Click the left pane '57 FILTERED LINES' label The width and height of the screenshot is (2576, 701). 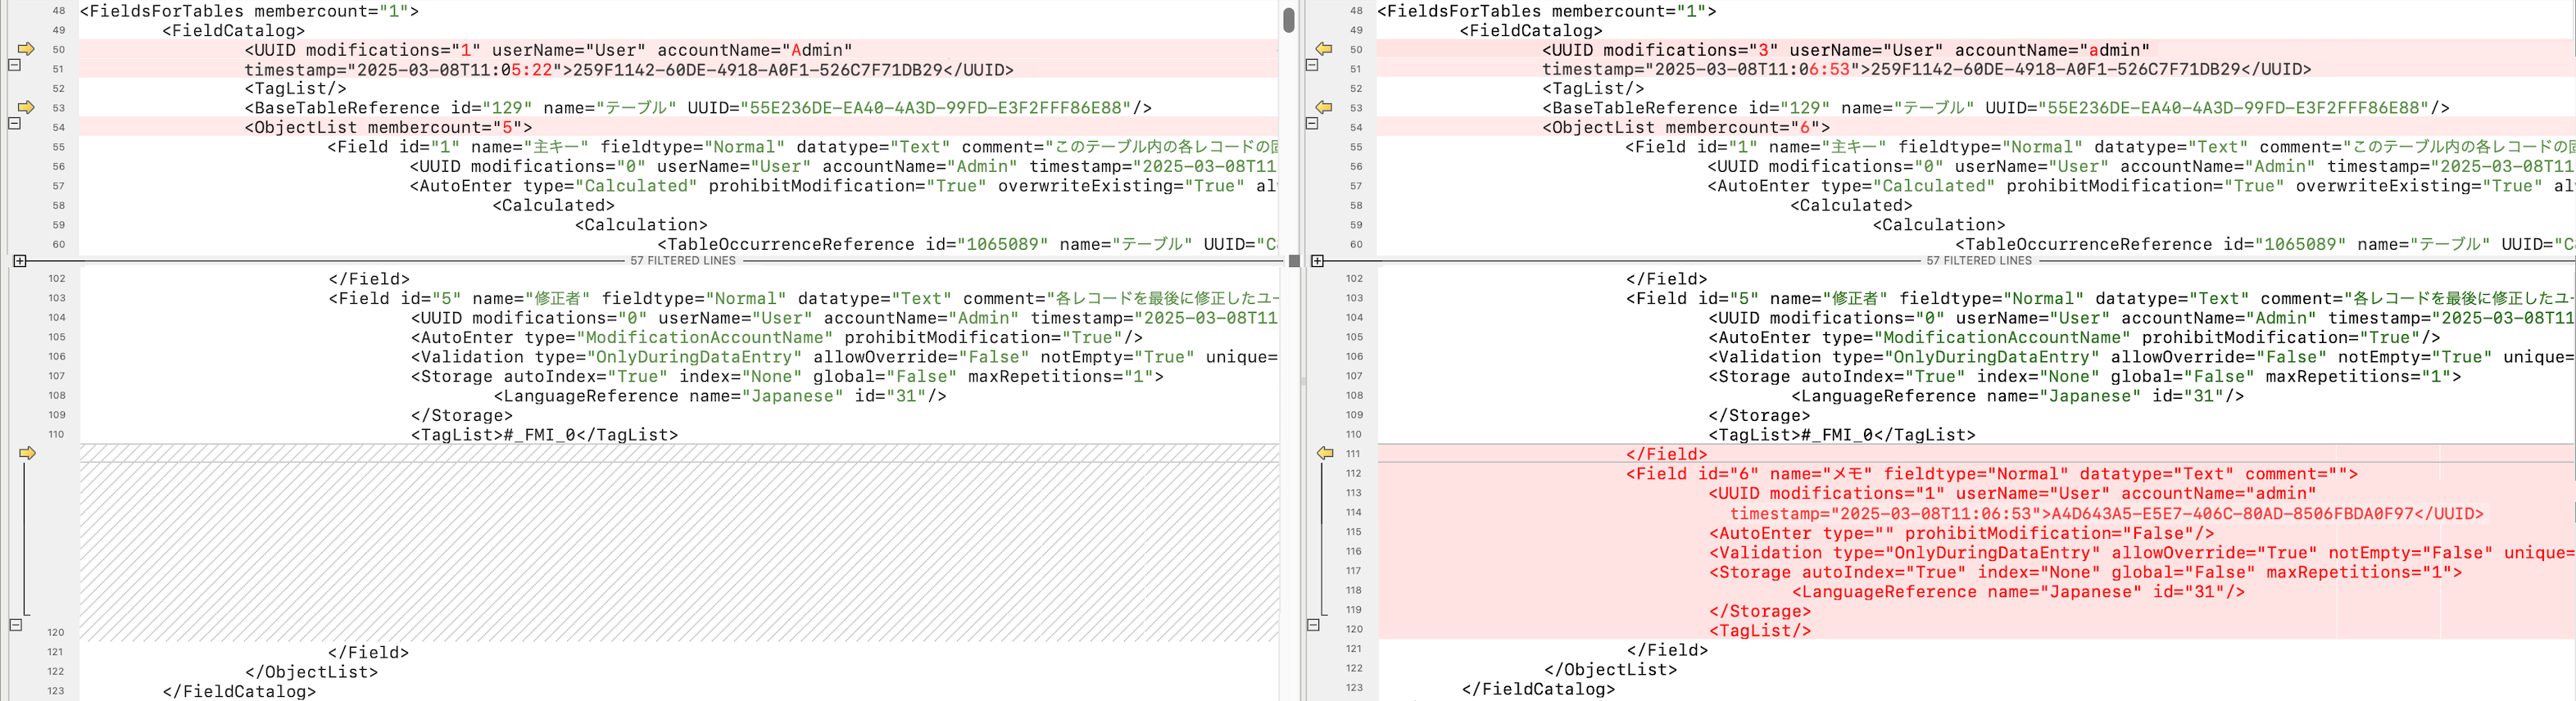(x=682, y=261)
